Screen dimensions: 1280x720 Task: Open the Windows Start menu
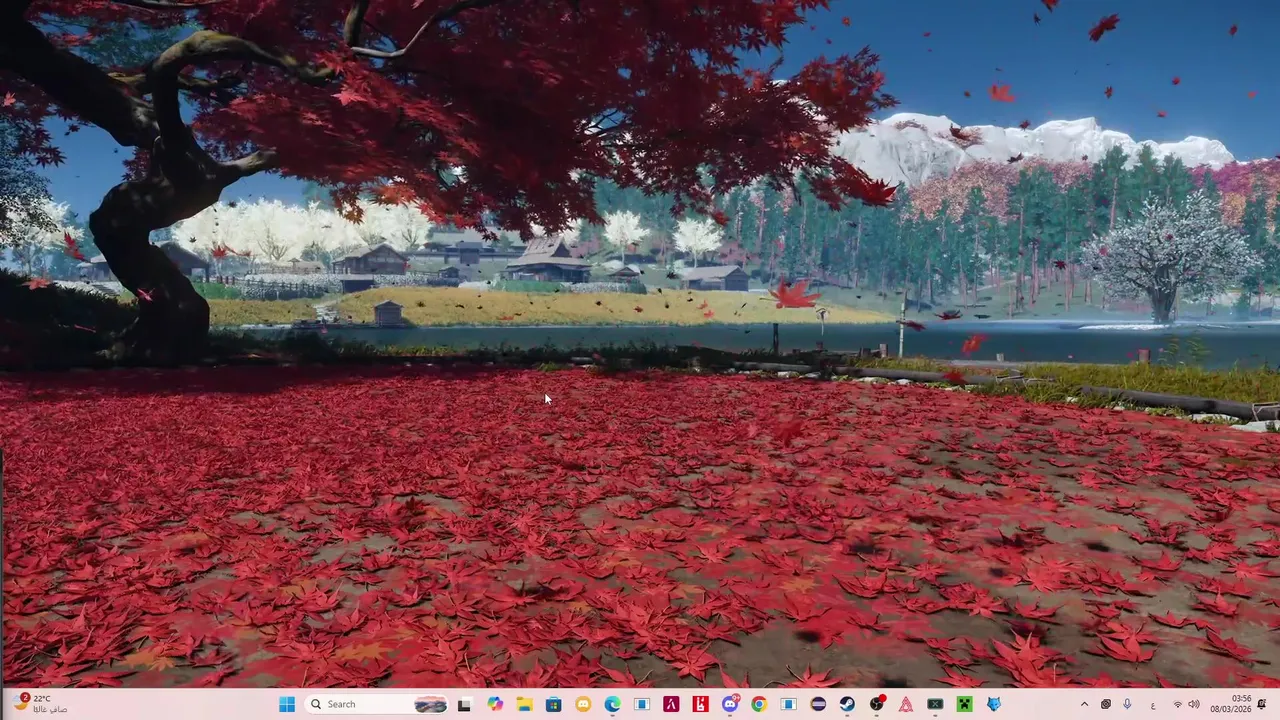point(287,704)
